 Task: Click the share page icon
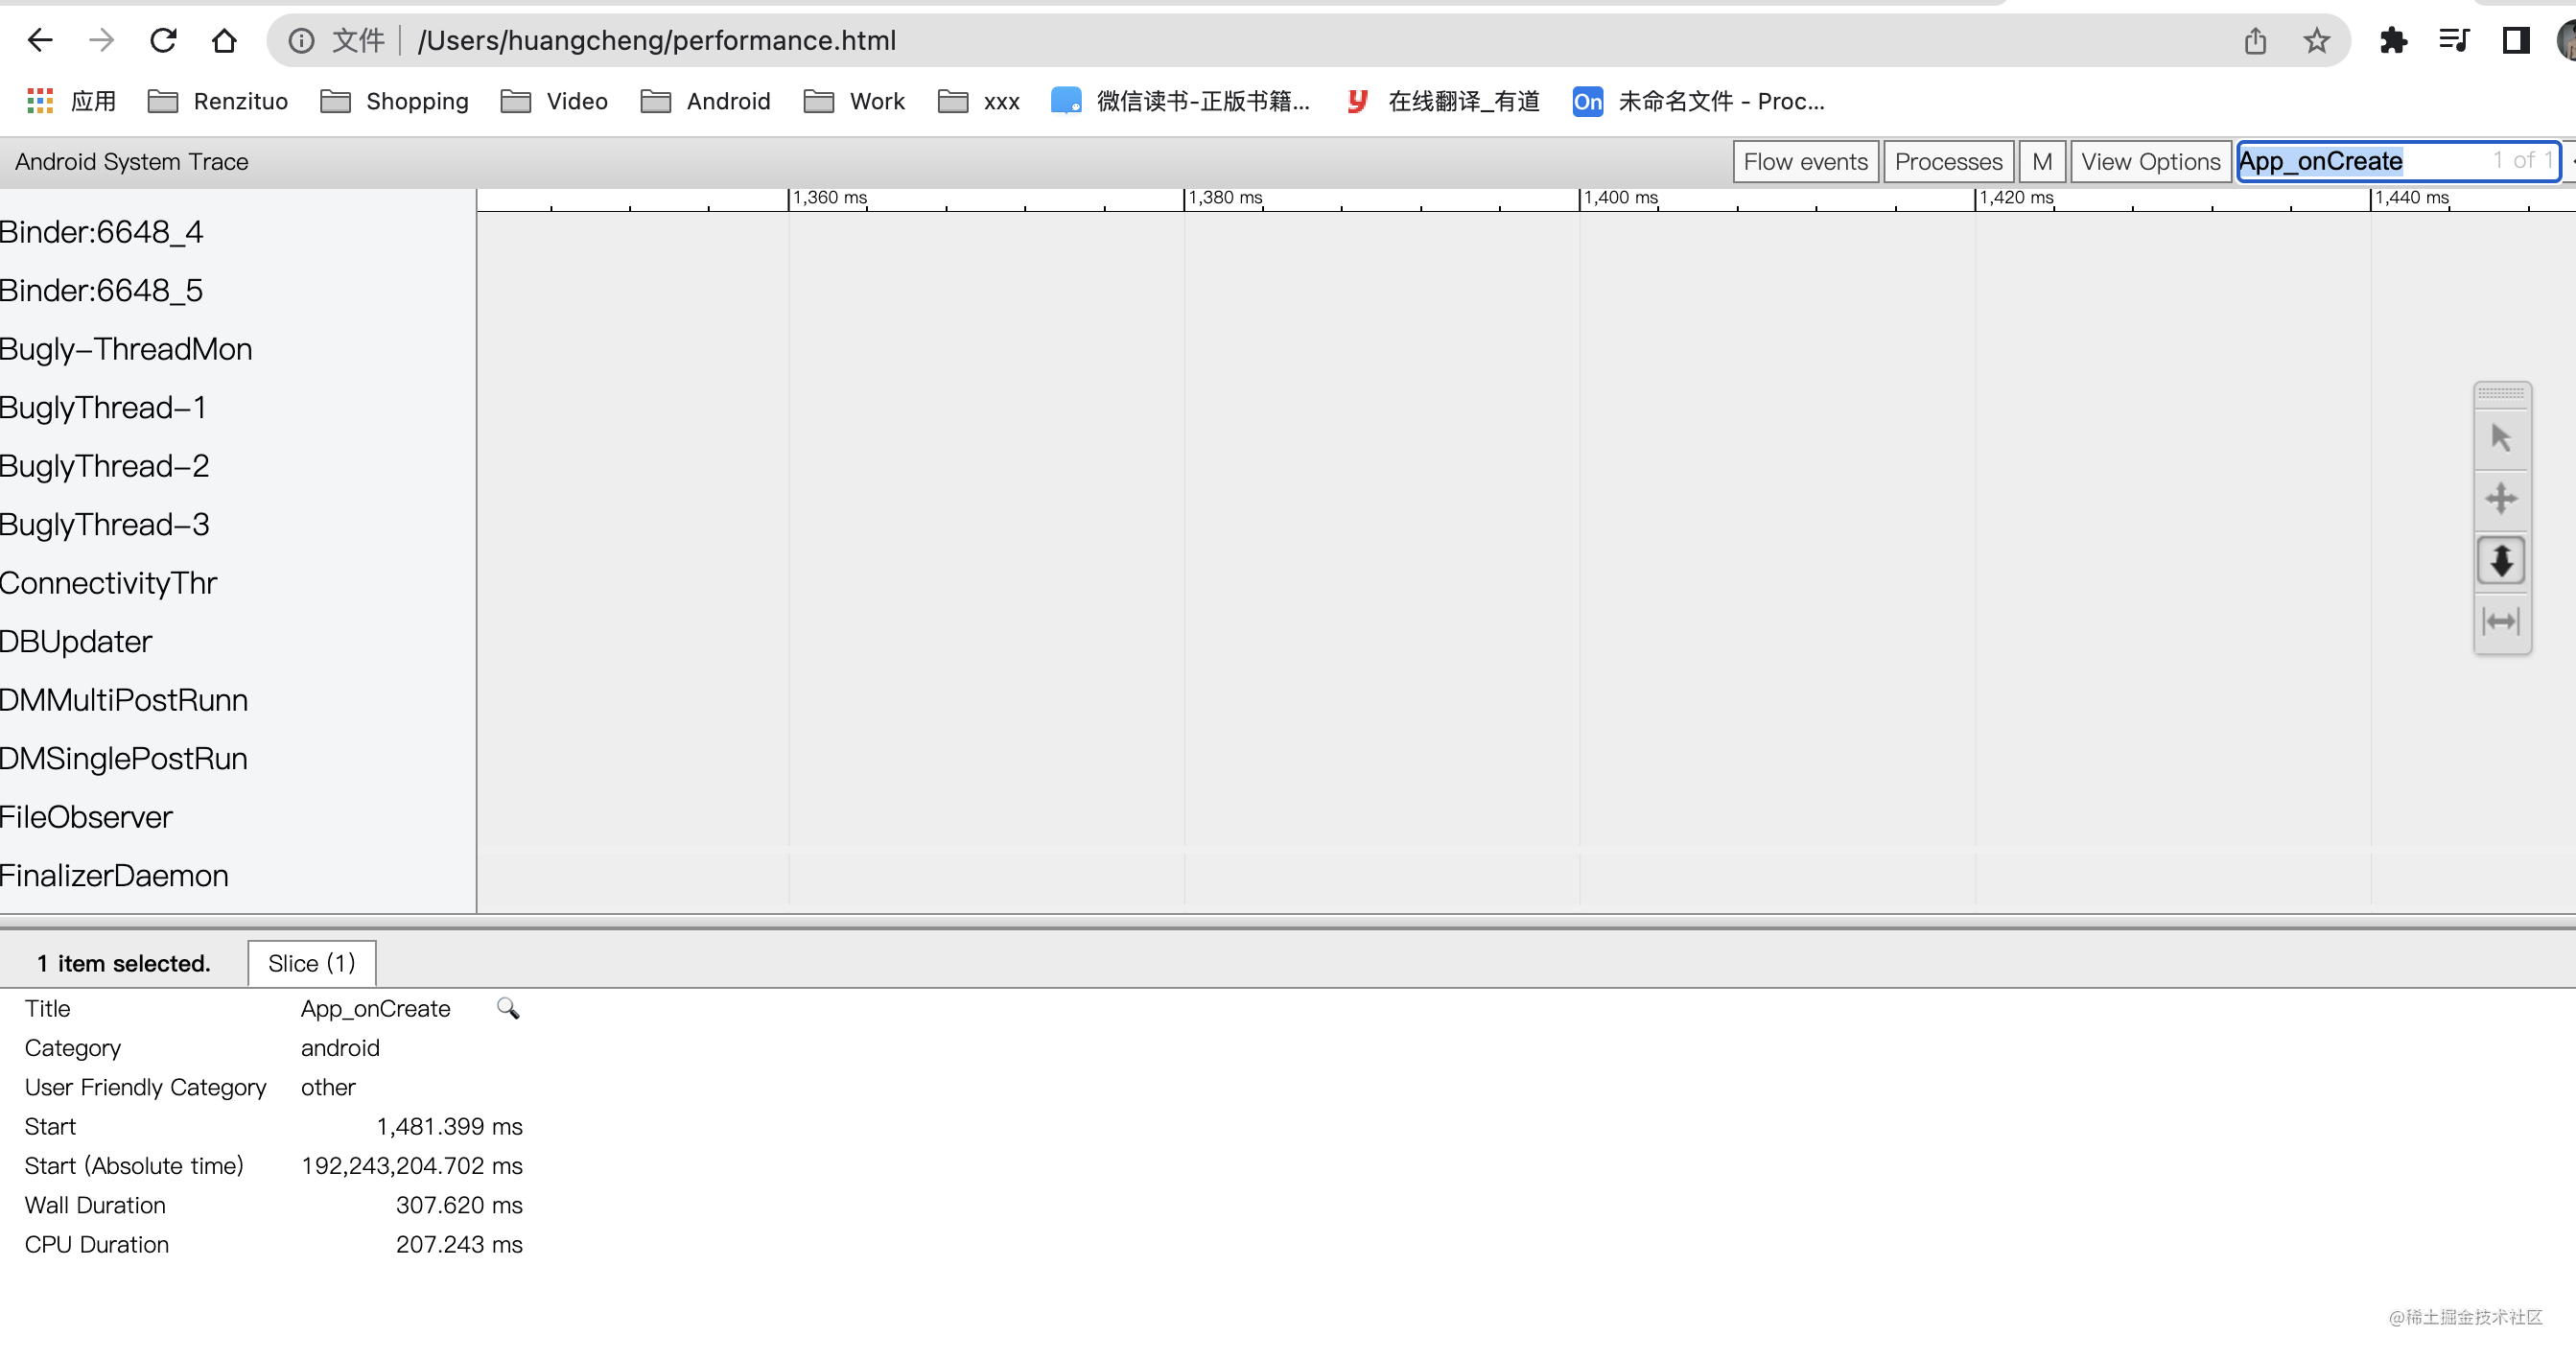point(2255,41)
